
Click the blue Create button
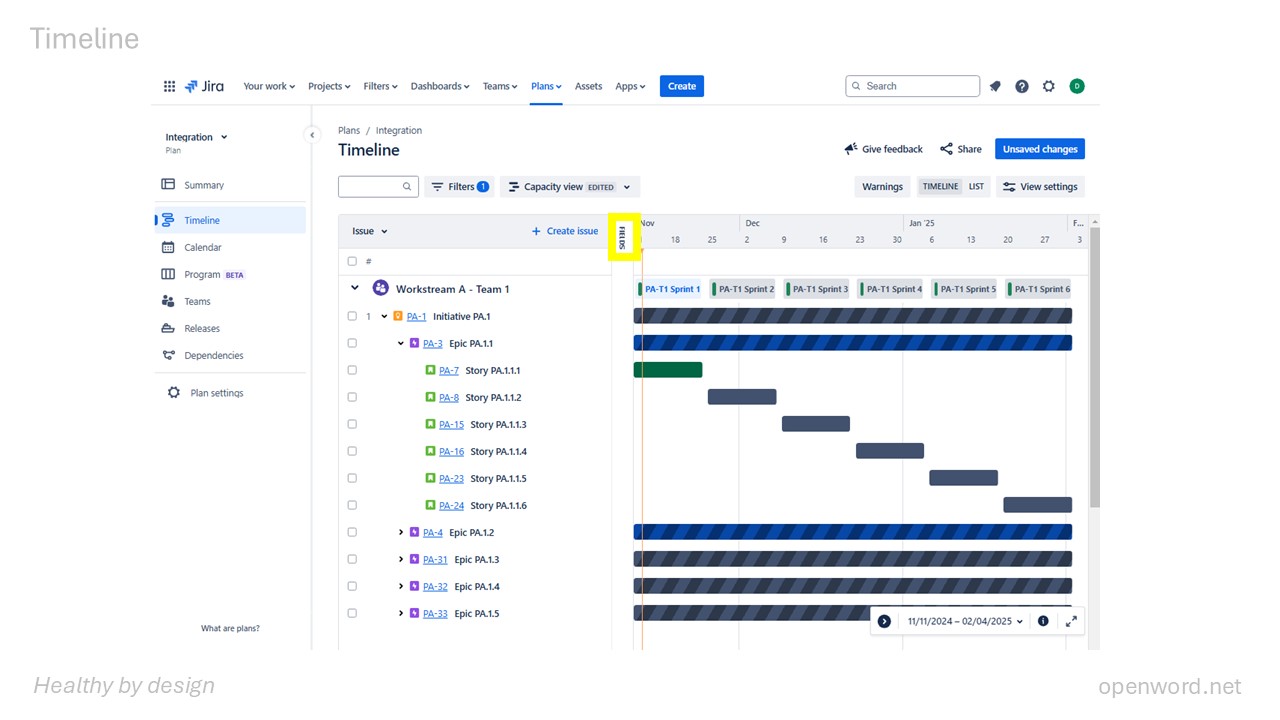click(x=682, y=86)
